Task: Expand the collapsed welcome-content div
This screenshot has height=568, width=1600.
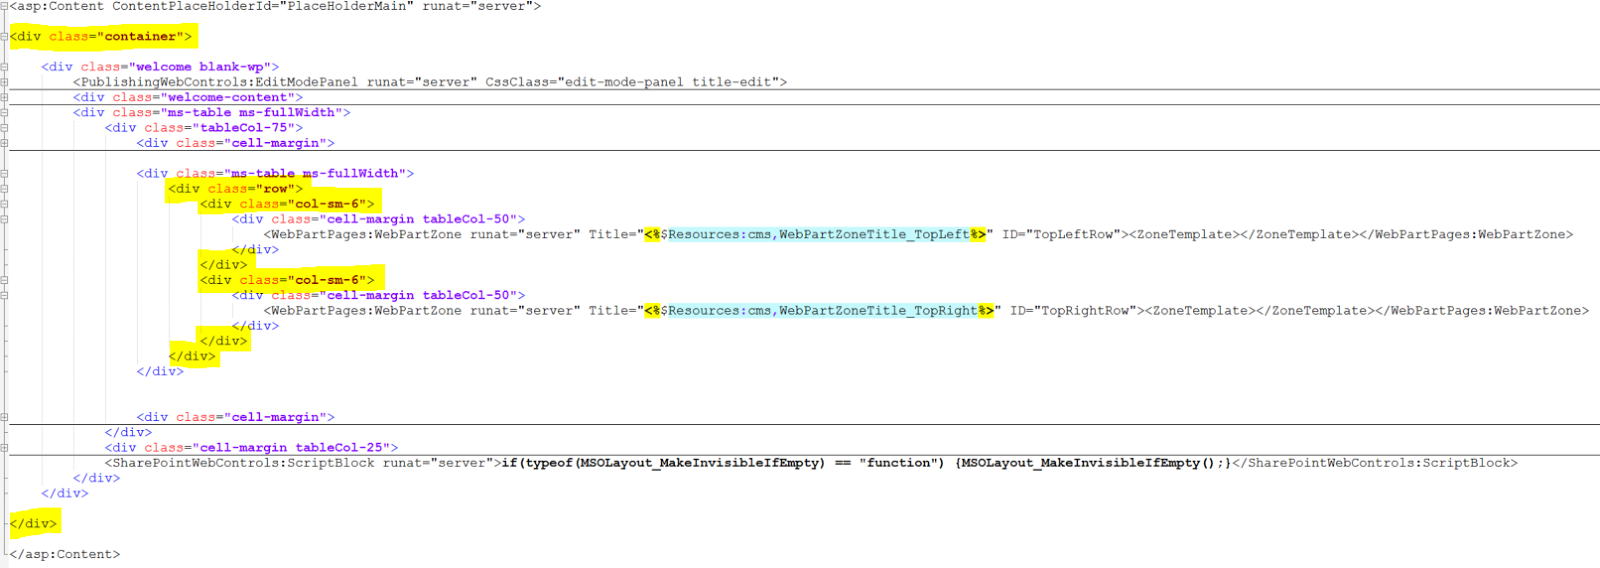Action: coord(4,97)
